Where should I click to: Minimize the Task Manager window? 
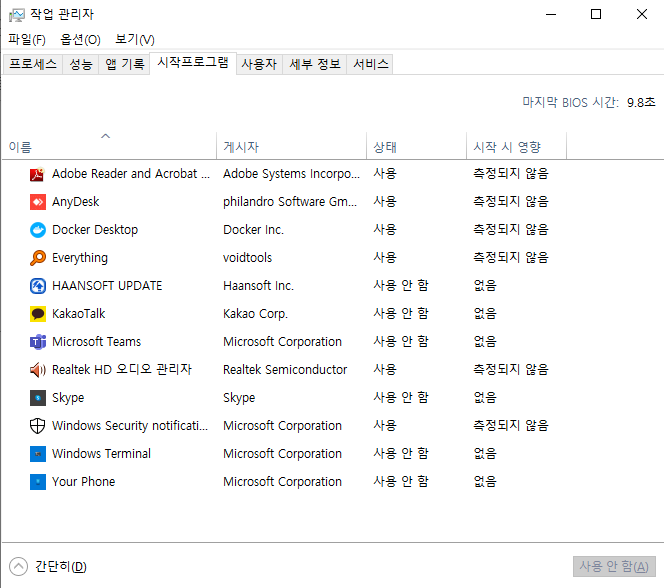pos(551,14)
